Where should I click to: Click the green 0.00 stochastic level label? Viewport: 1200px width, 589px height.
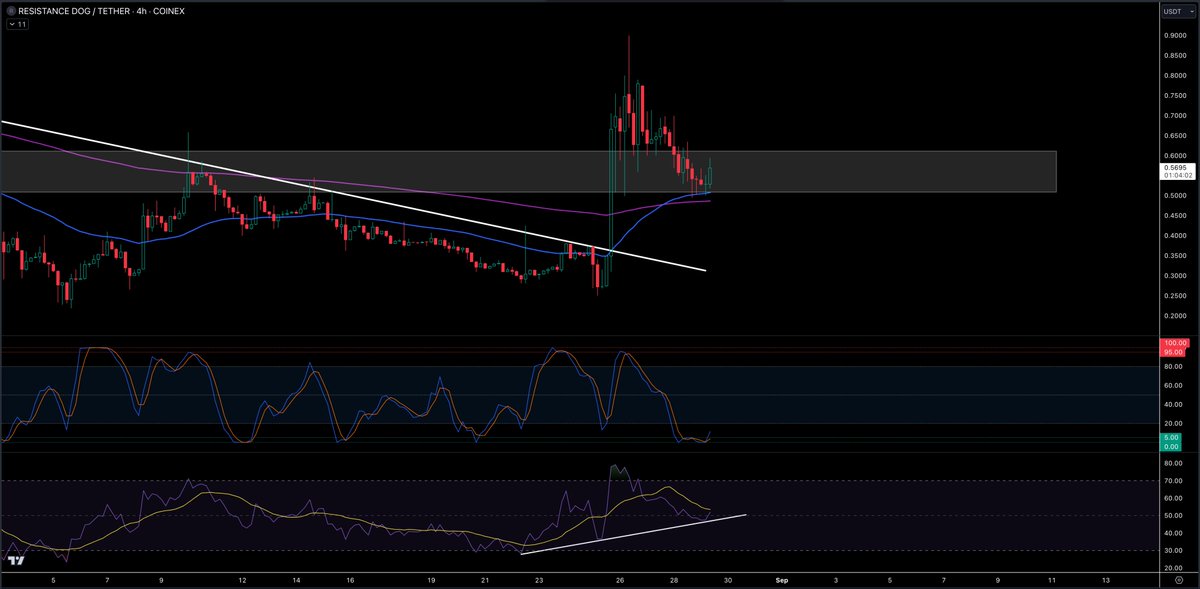point(1173,447)
